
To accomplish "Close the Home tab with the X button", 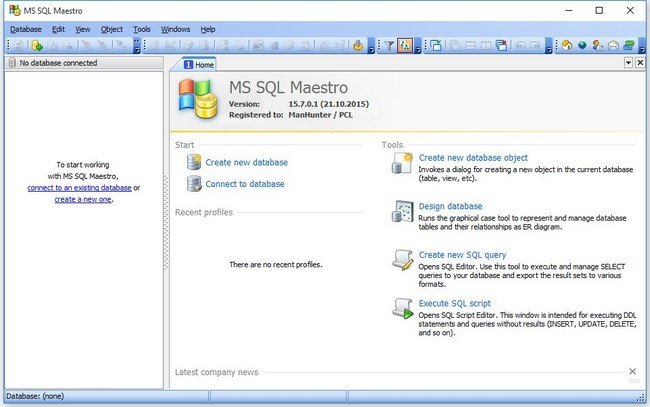I will (x=640, y=63).
